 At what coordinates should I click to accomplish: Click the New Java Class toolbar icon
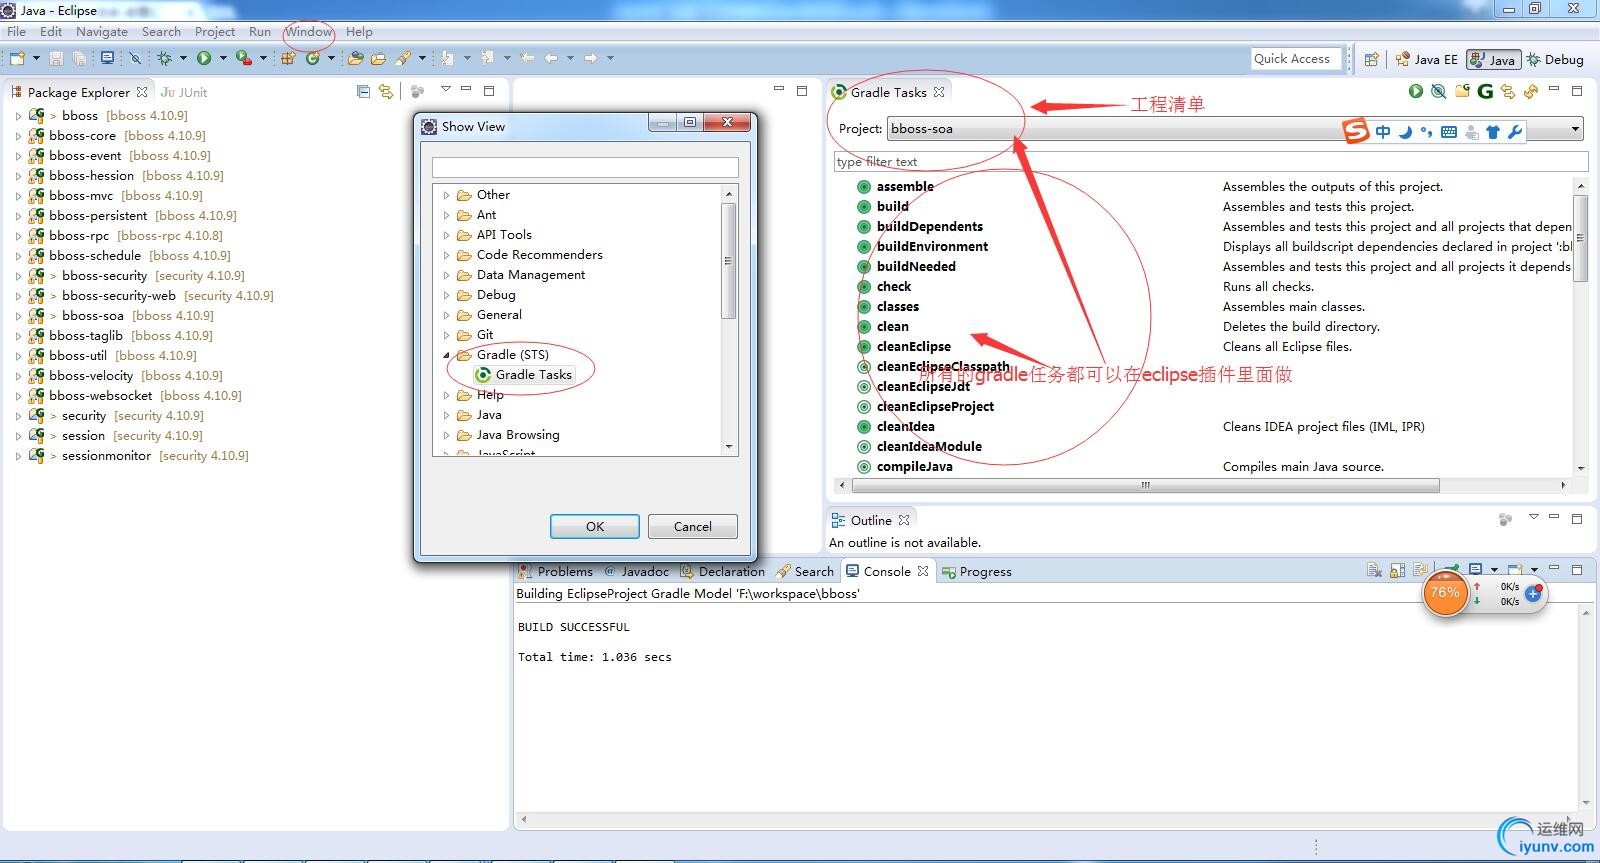pyautogui.click(x=313, y=58)
